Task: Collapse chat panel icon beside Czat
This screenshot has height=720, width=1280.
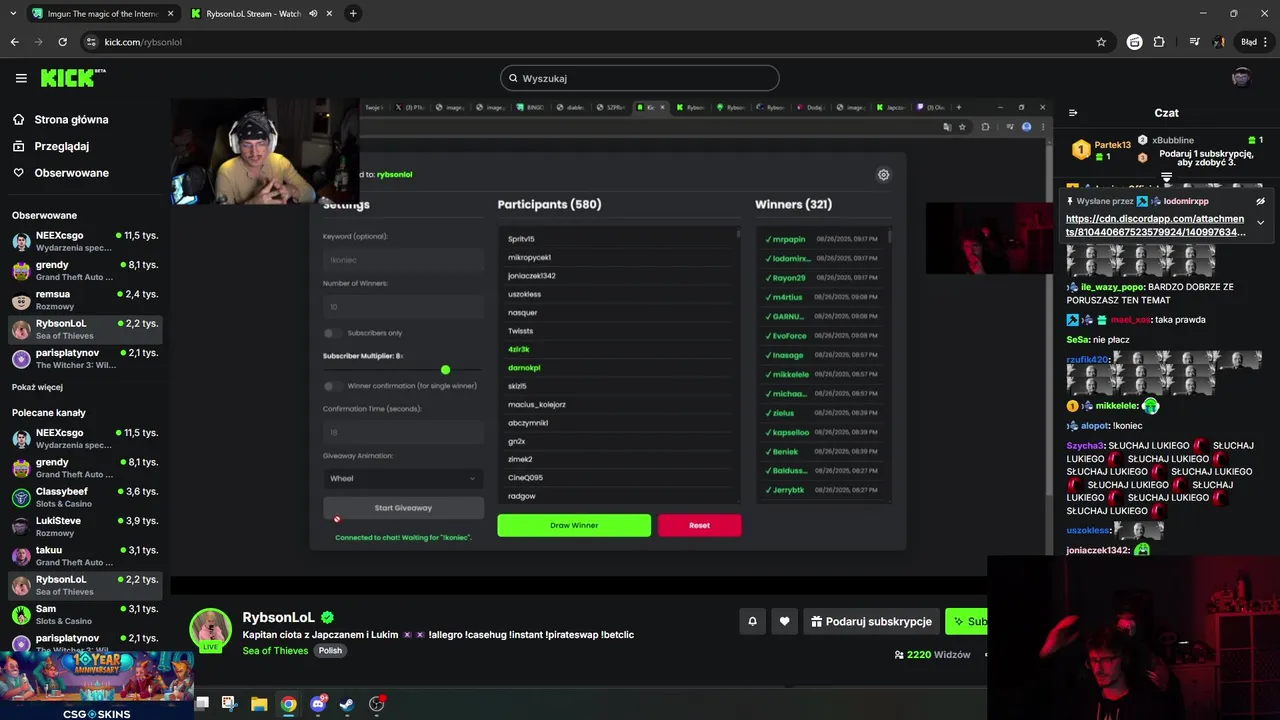Action: 1073,113
